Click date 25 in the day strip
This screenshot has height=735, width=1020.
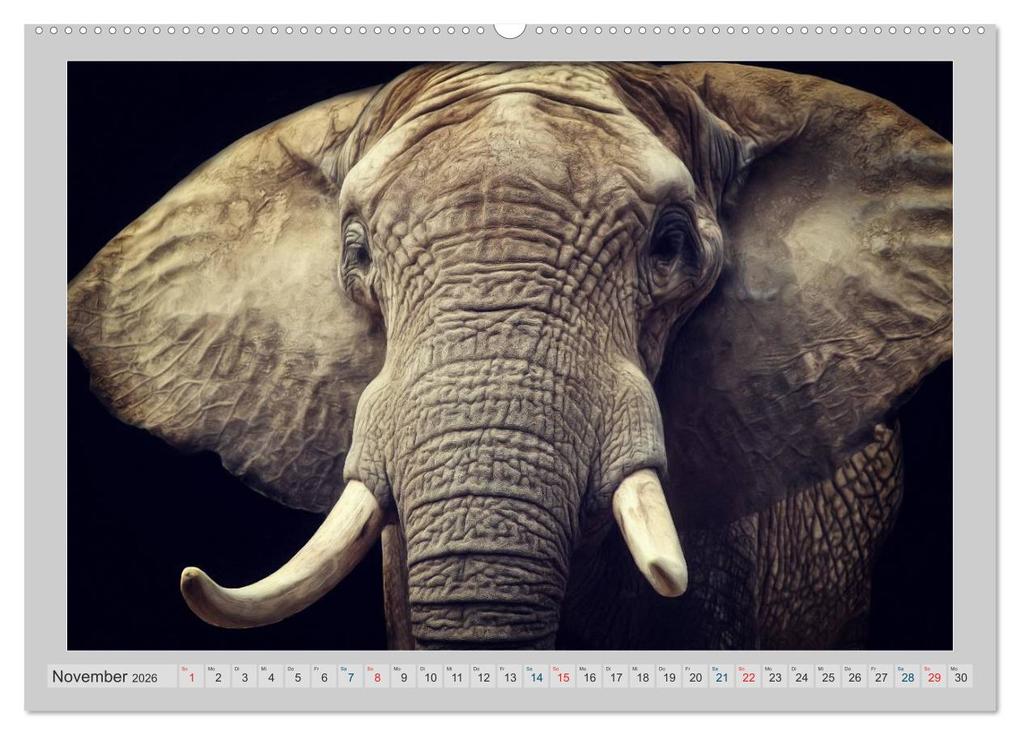click(827, 677)
